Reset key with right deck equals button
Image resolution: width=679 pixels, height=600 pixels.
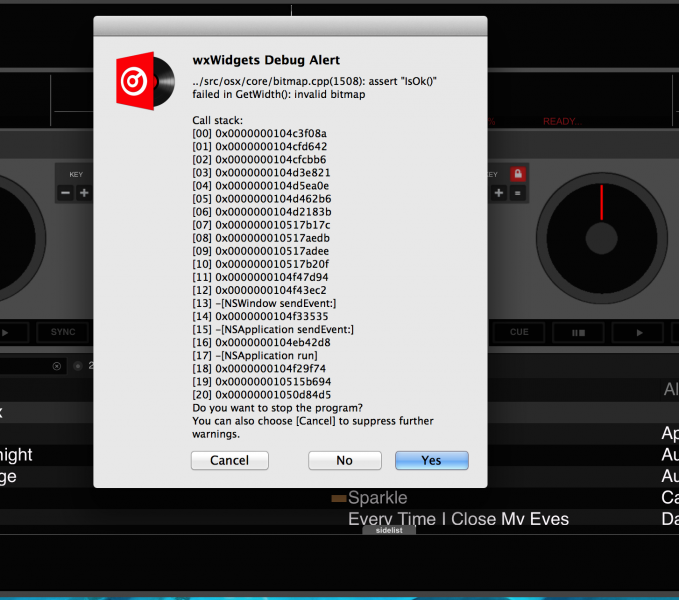point(518,193)
